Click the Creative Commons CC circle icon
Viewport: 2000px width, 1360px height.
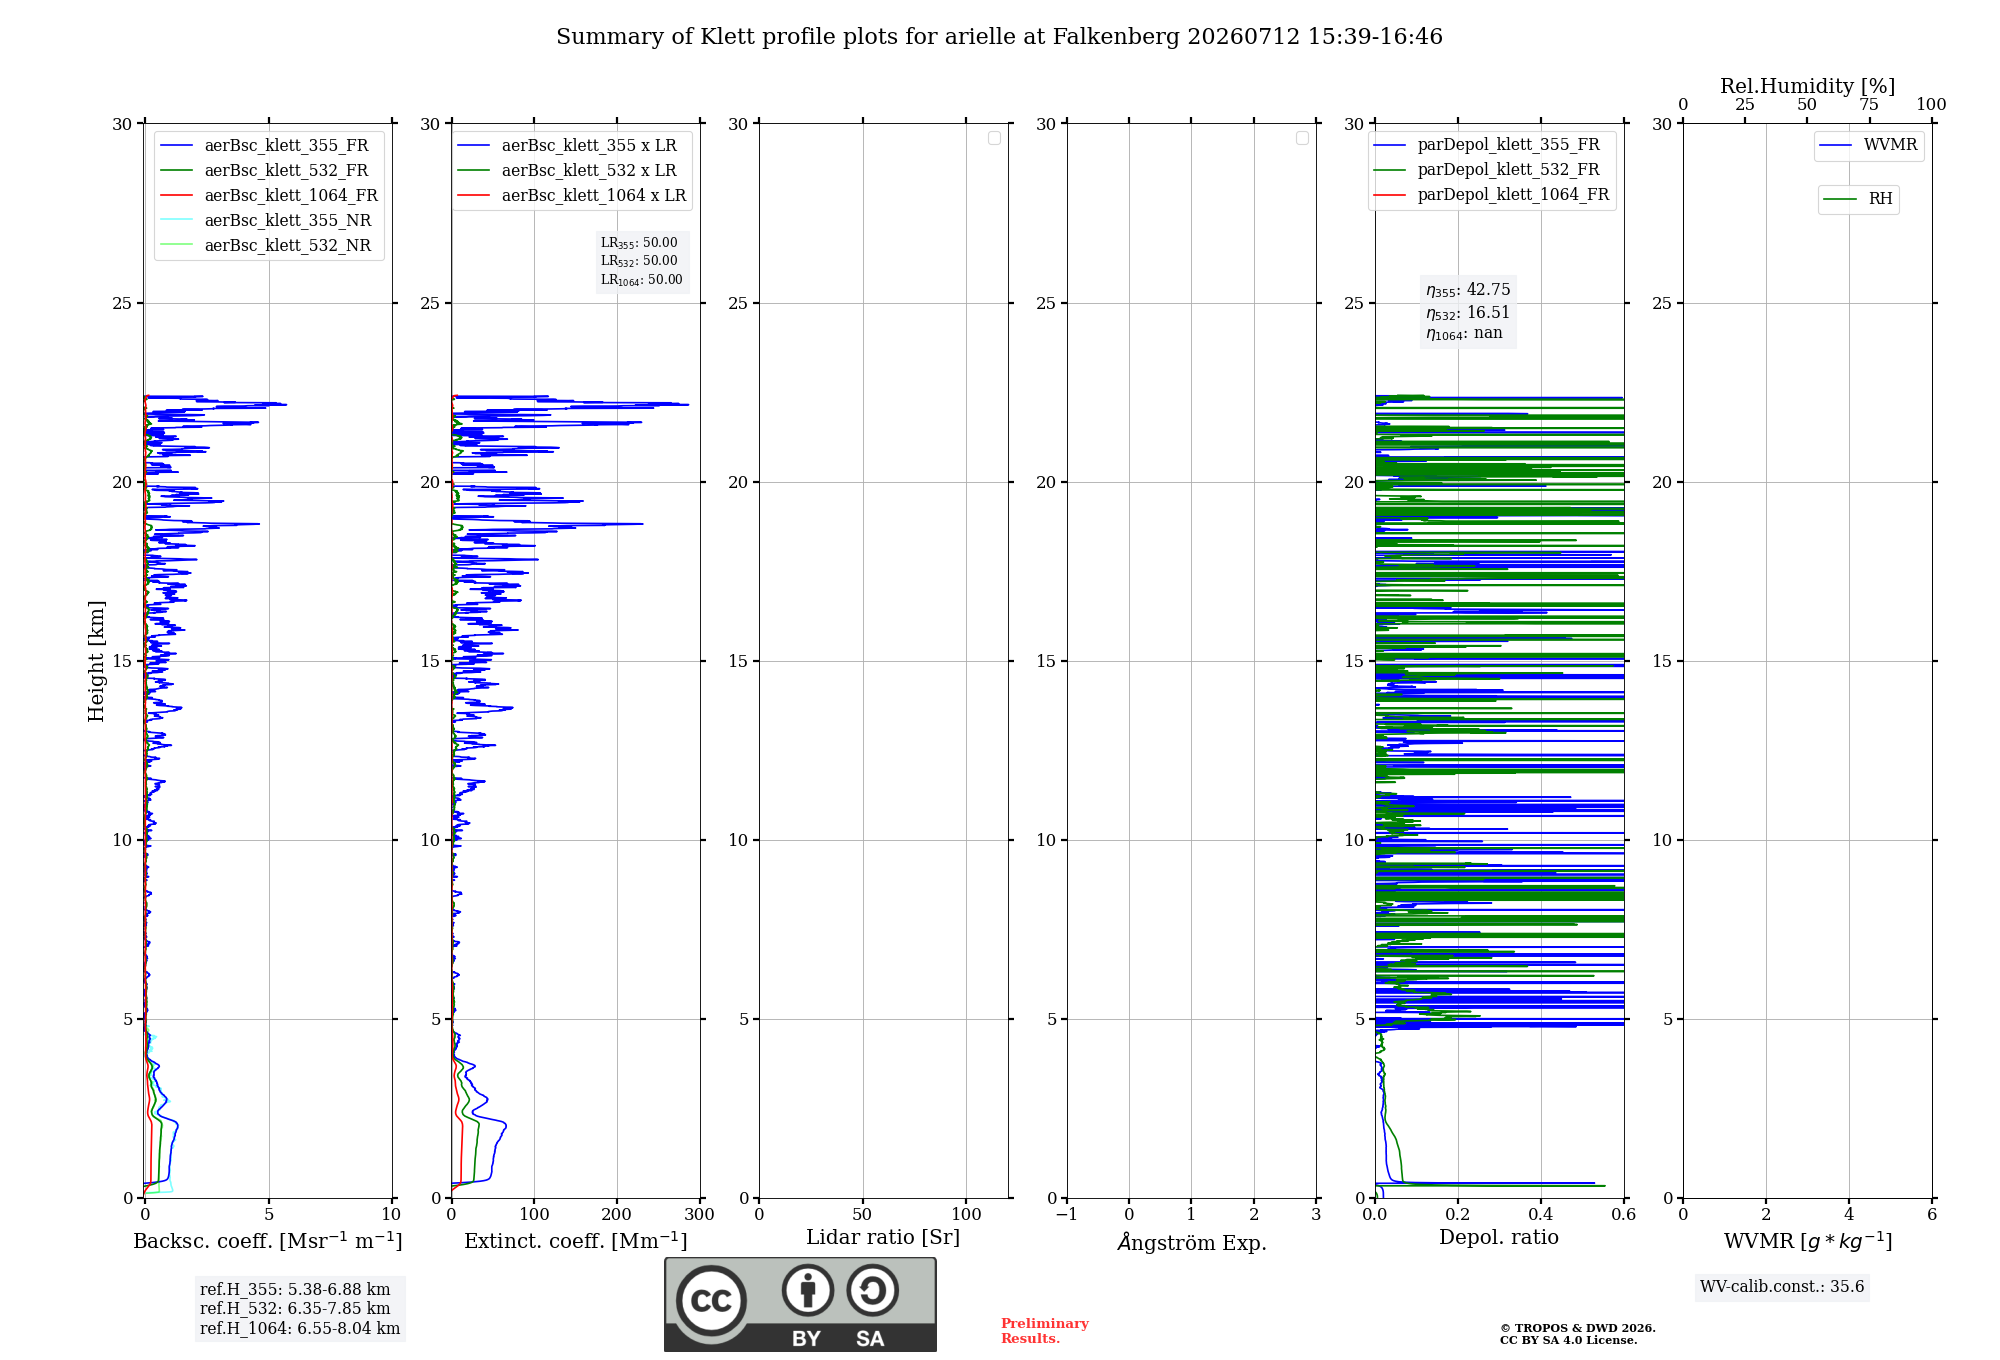(711, 1301)
